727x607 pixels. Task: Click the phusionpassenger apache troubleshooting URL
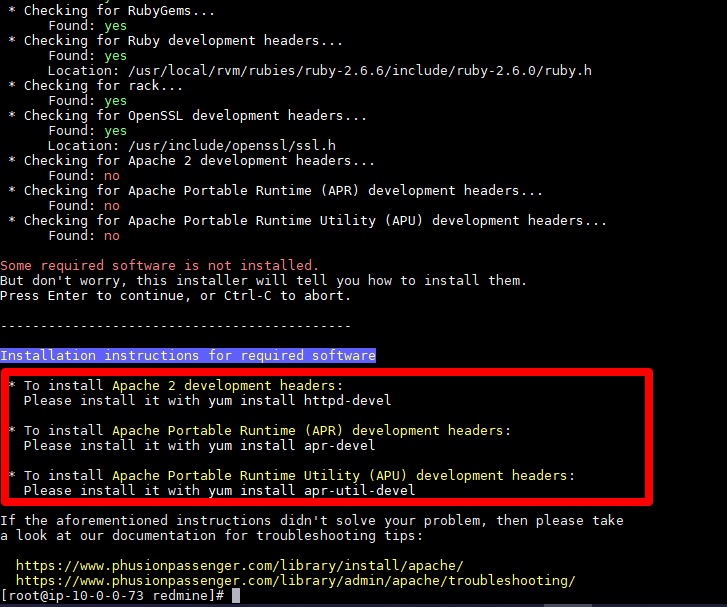295,581
